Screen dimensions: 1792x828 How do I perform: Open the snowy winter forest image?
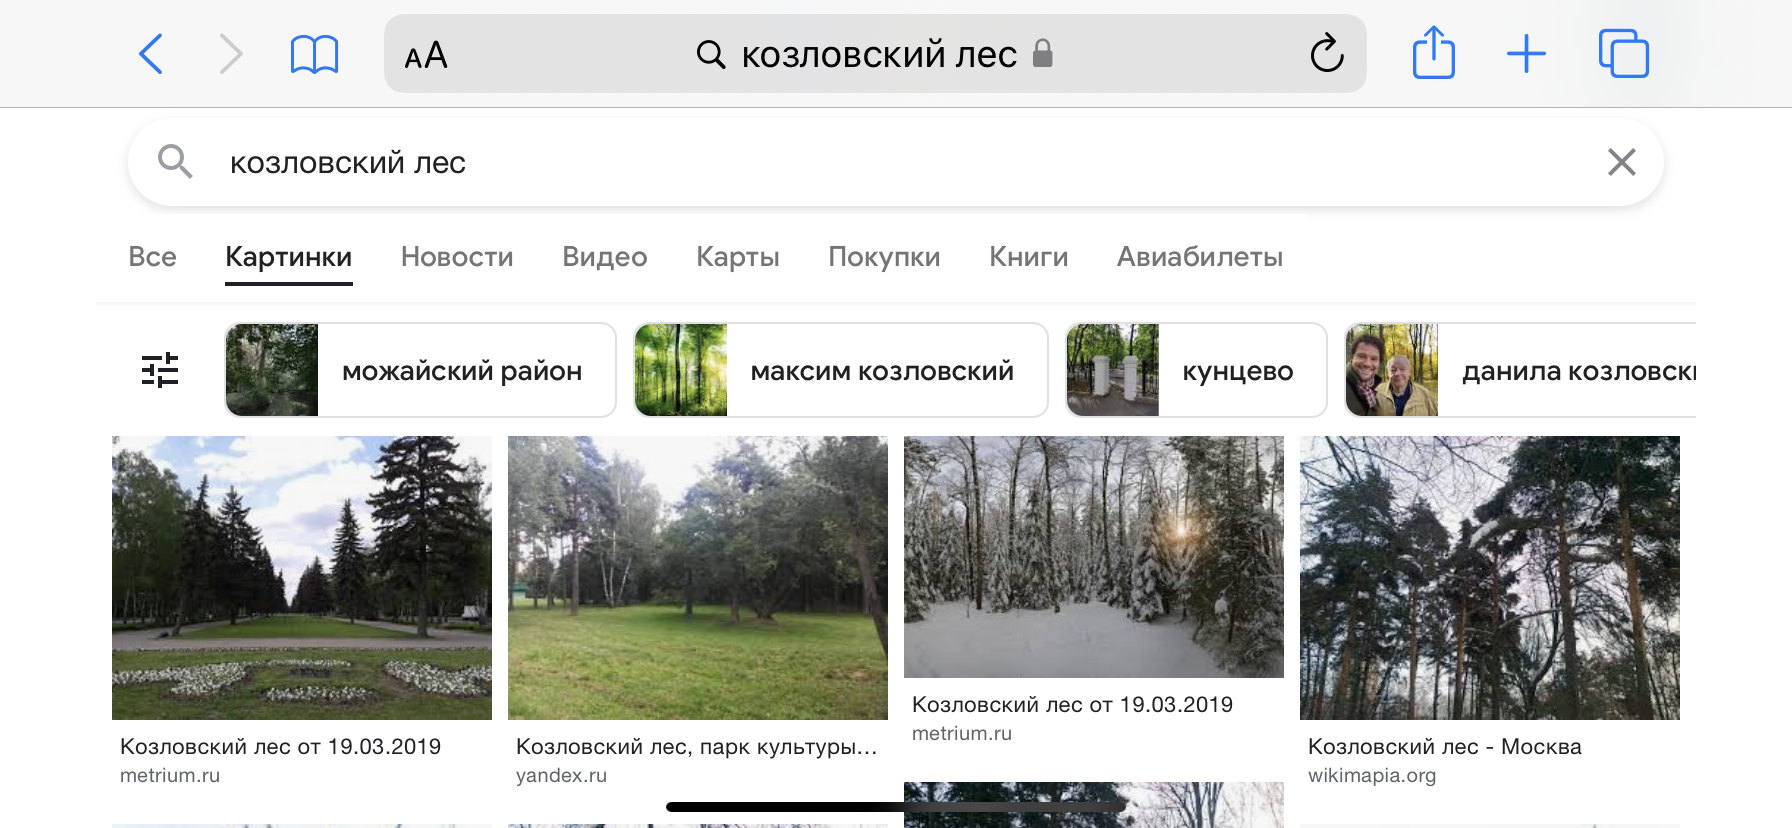tap(1094, 557)
